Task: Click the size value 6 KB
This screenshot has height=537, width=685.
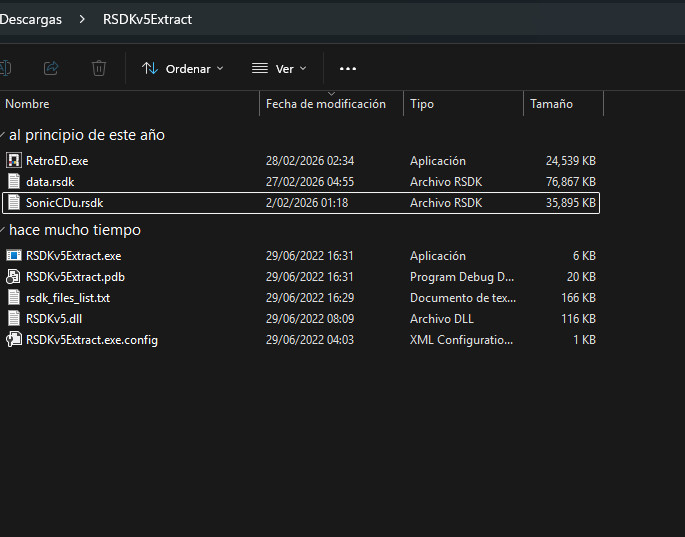Action: 584,256
